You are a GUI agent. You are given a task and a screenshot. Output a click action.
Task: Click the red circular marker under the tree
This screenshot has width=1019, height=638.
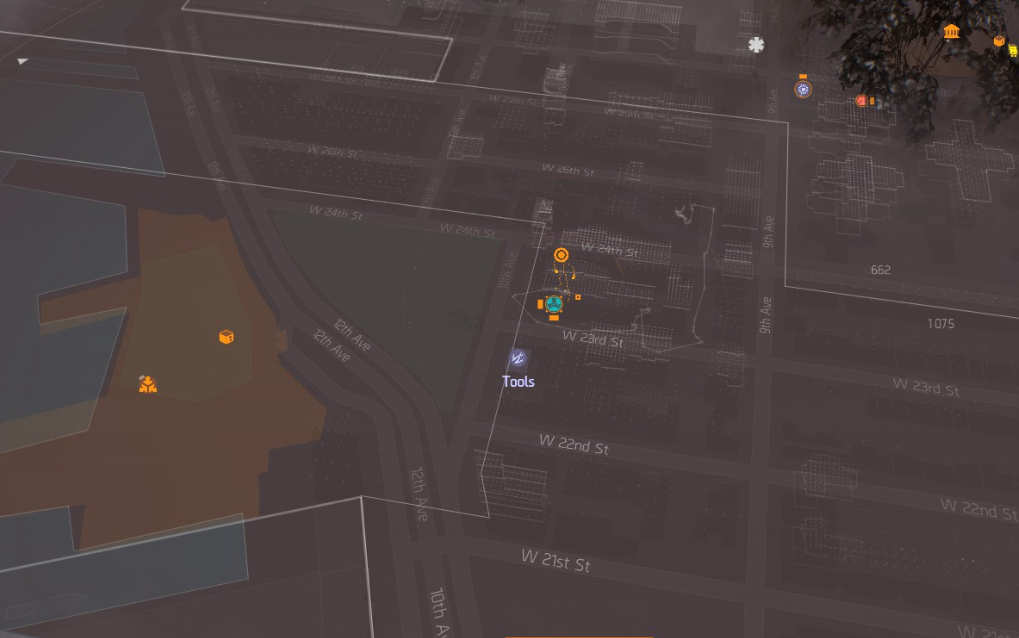(861, 101)
